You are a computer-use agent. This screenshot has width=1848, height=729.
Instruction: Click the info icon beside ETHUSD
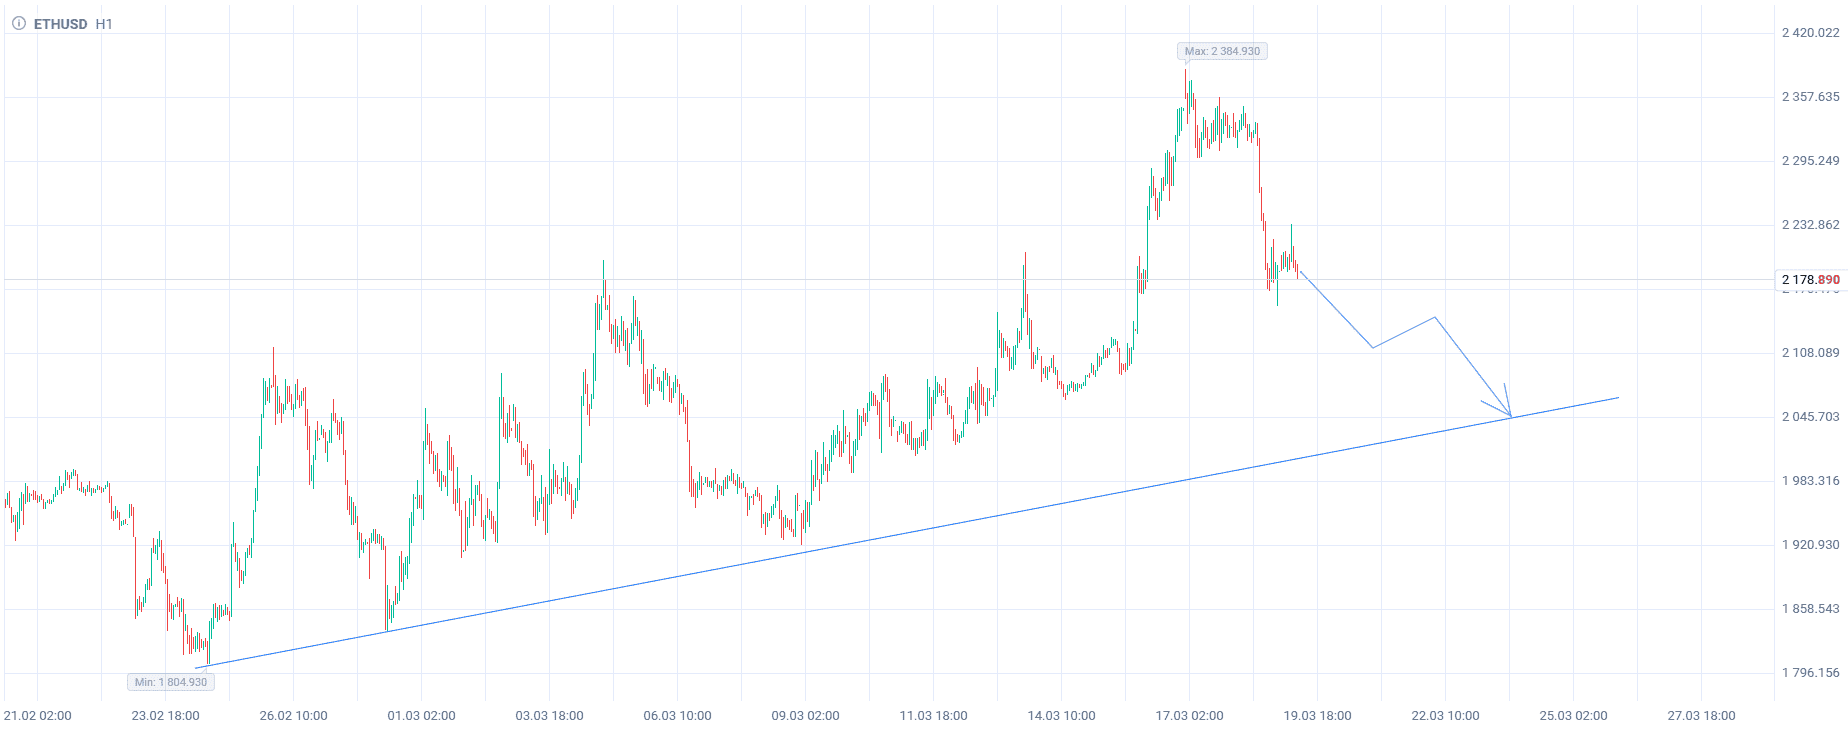coord(18,23)
